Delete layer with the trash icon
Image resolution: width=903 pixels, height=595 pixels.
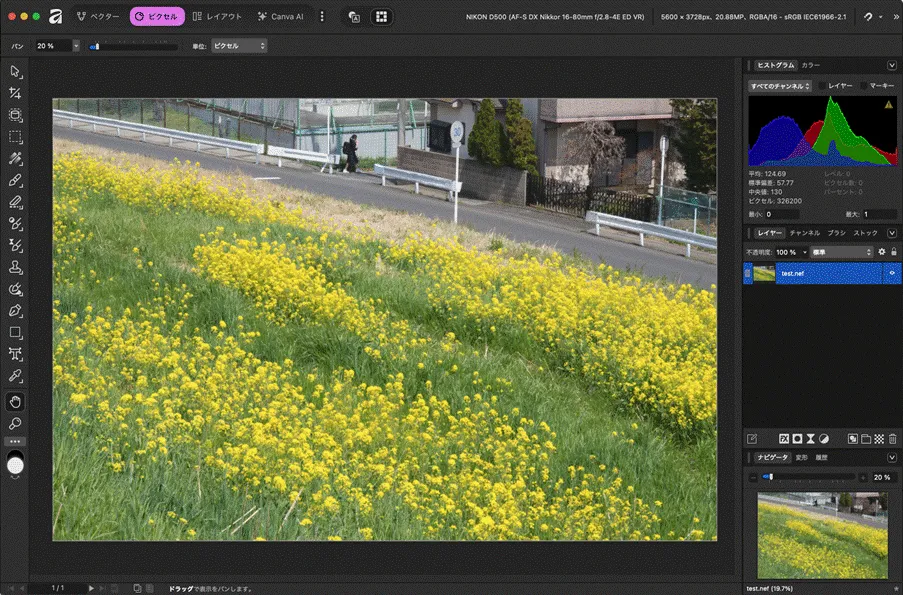pyautogui.click(x=892, y=438)
